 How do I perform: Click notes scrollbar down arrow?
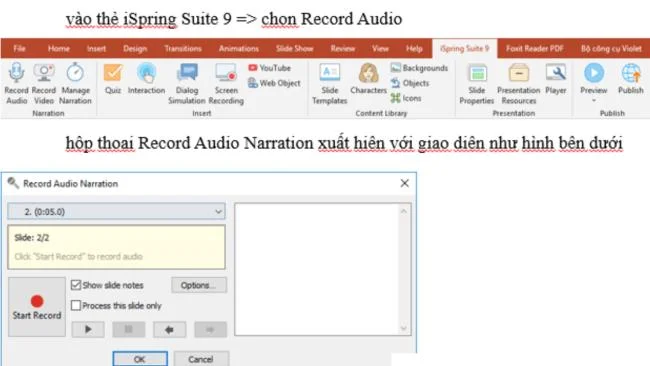[x=404, y=329]
